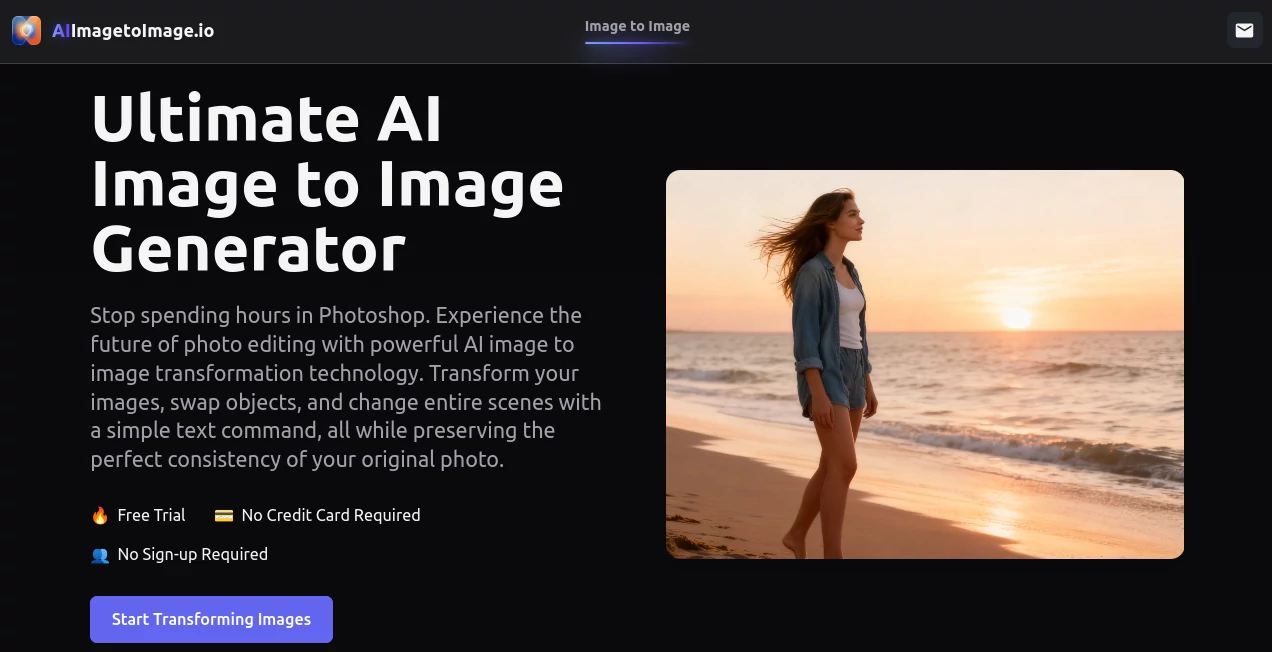Click the highlighted nav item in the header

tap(637, 26)
